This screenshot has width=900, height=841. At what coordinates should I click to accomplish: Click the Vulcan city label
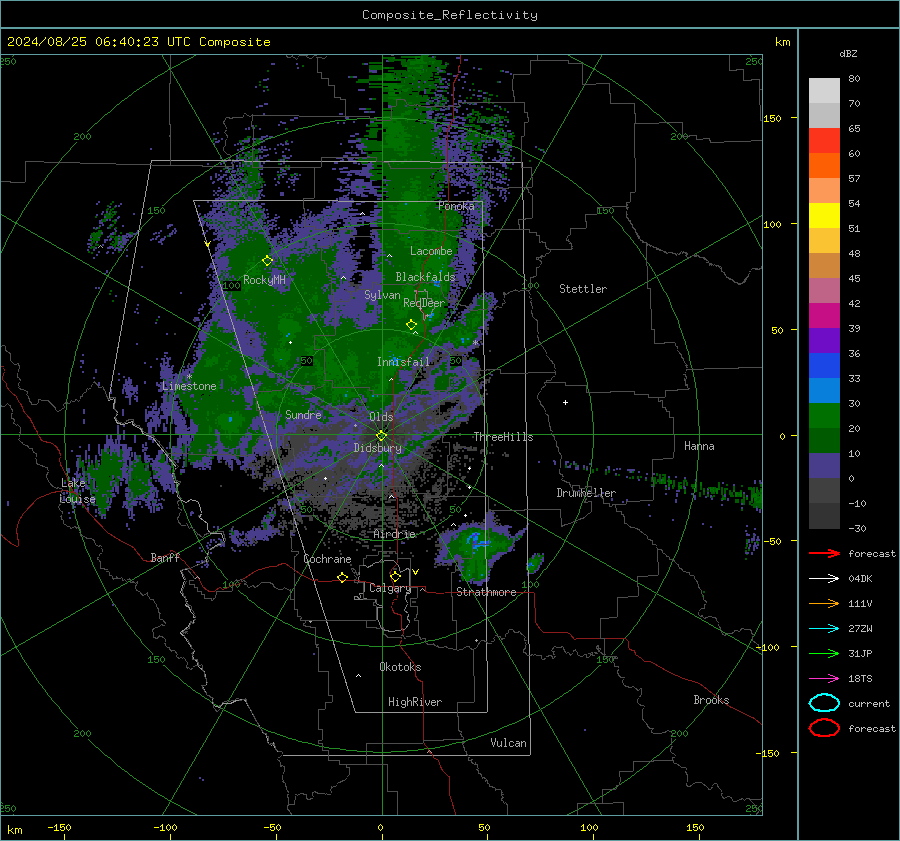pyautogui.click(x=509, y=743)
